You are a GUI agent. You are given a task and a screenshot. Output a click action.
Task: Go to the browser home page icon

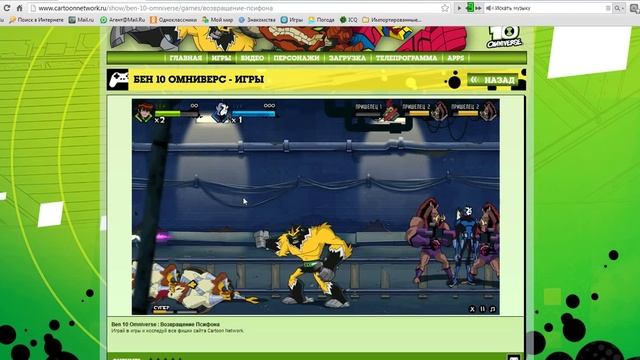point(19,8)
